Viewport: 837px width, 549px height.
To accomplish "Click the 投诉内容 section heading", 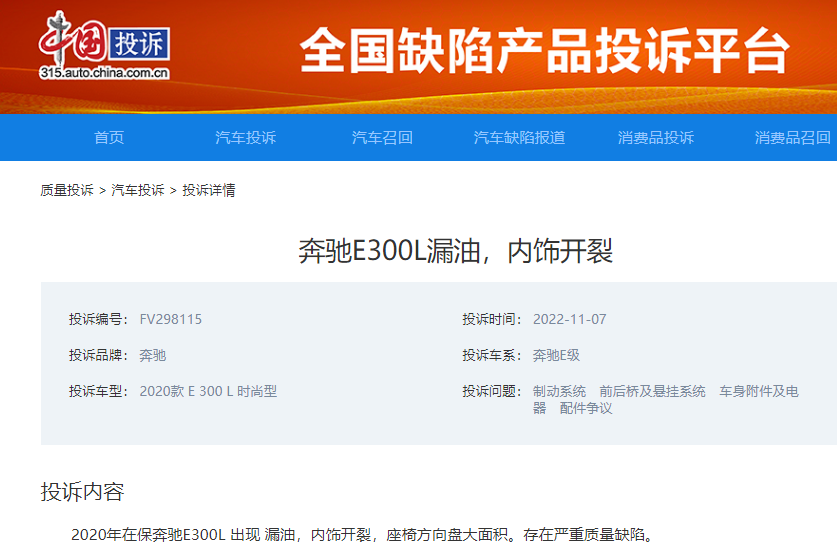I will pyautogui.click(x=82, y=492).
